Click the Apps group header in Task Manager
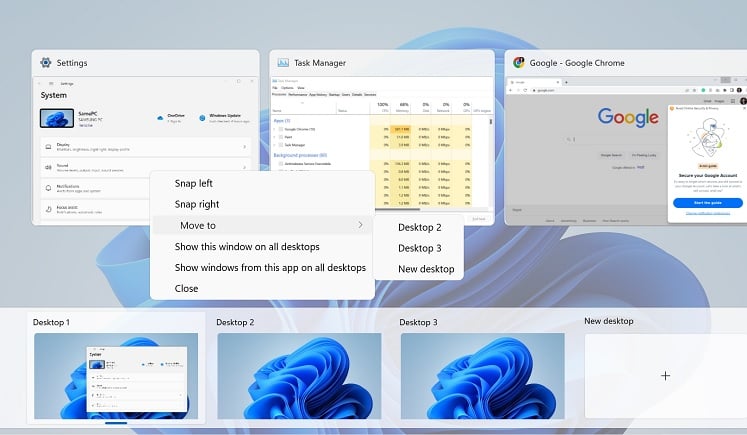Viewport: 747px width, 435px height. click(282, 121)
